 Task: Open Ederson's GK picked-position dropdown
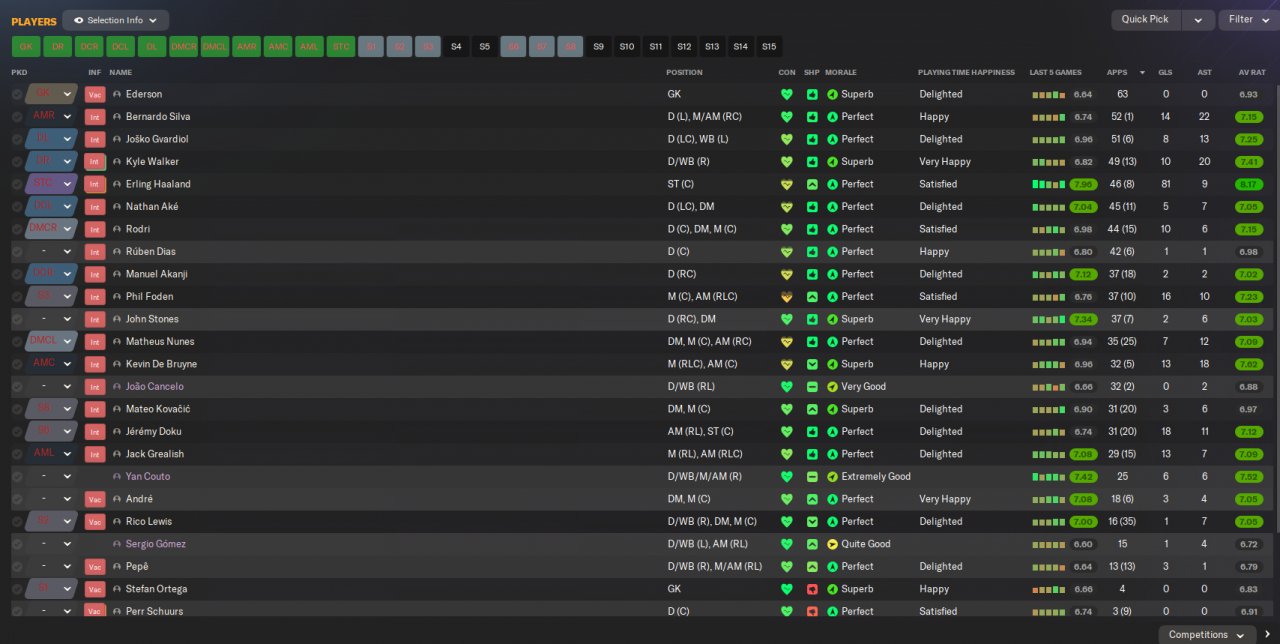[x=52, y=94]
